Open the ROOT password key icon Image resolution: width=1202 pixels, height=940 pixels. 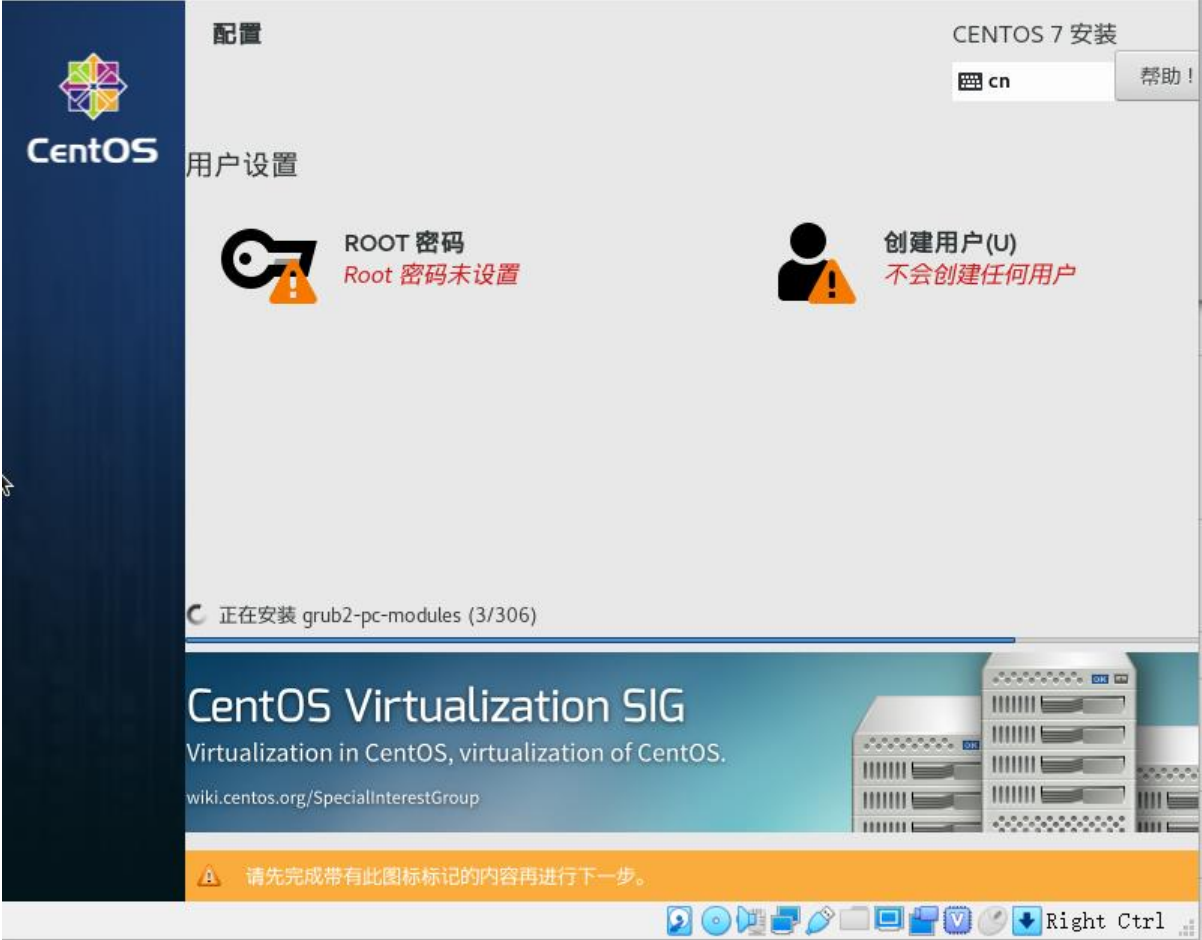click(x=269, y=267)
